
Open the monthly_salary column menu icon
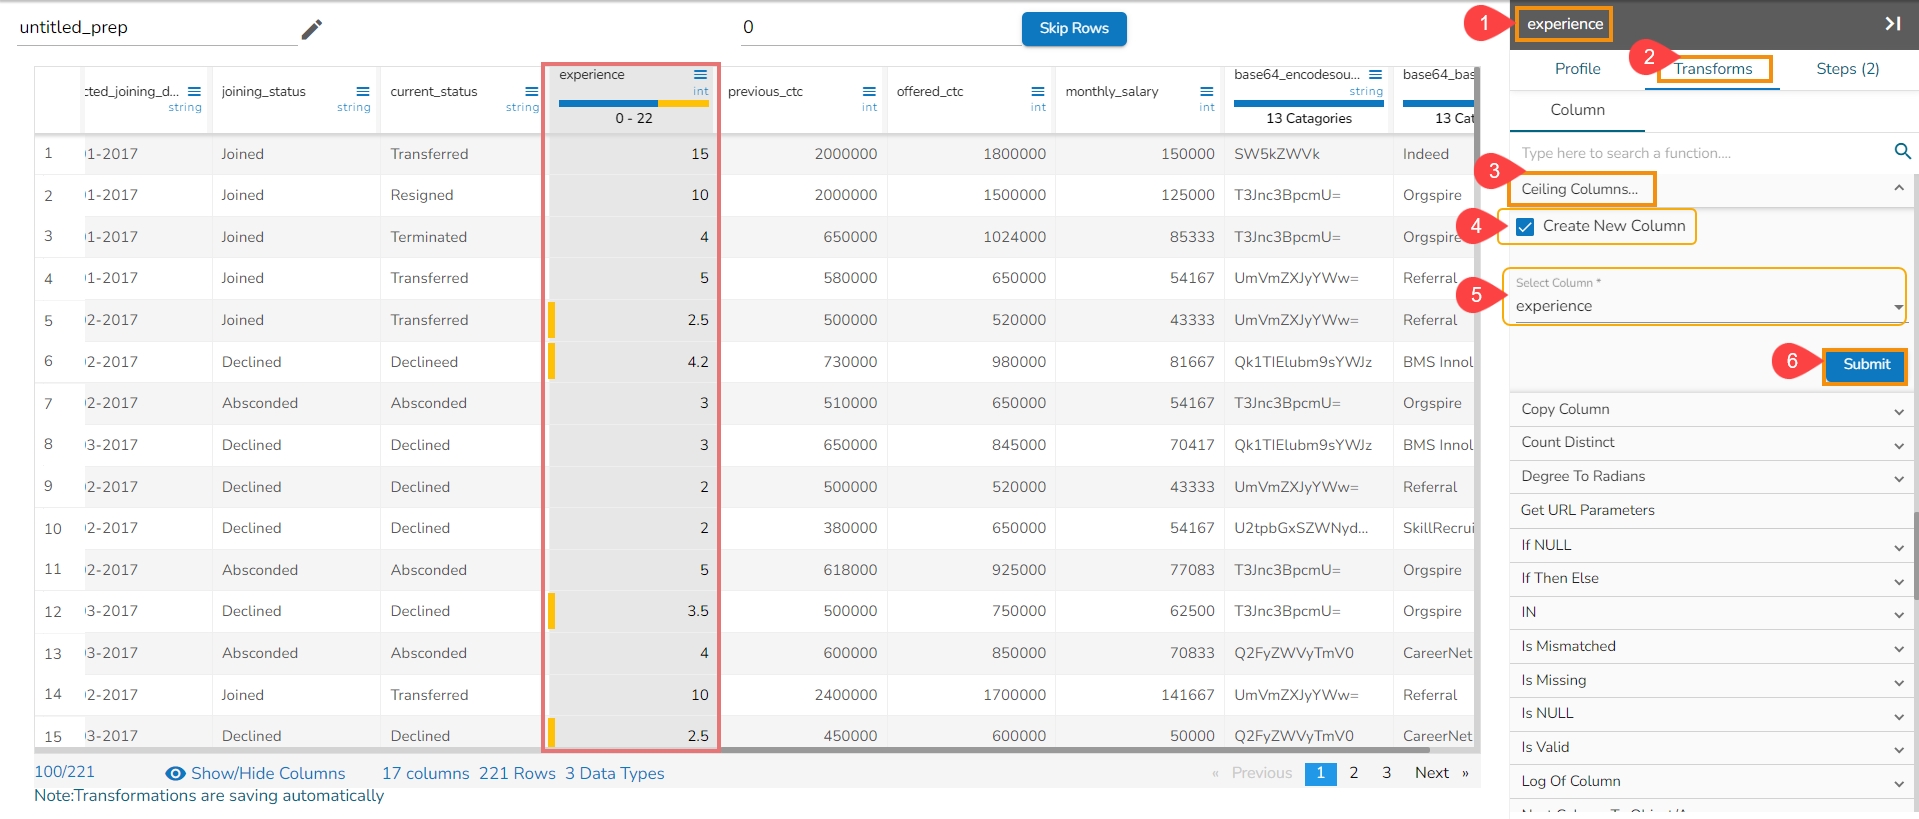(x=1207, y=91)
